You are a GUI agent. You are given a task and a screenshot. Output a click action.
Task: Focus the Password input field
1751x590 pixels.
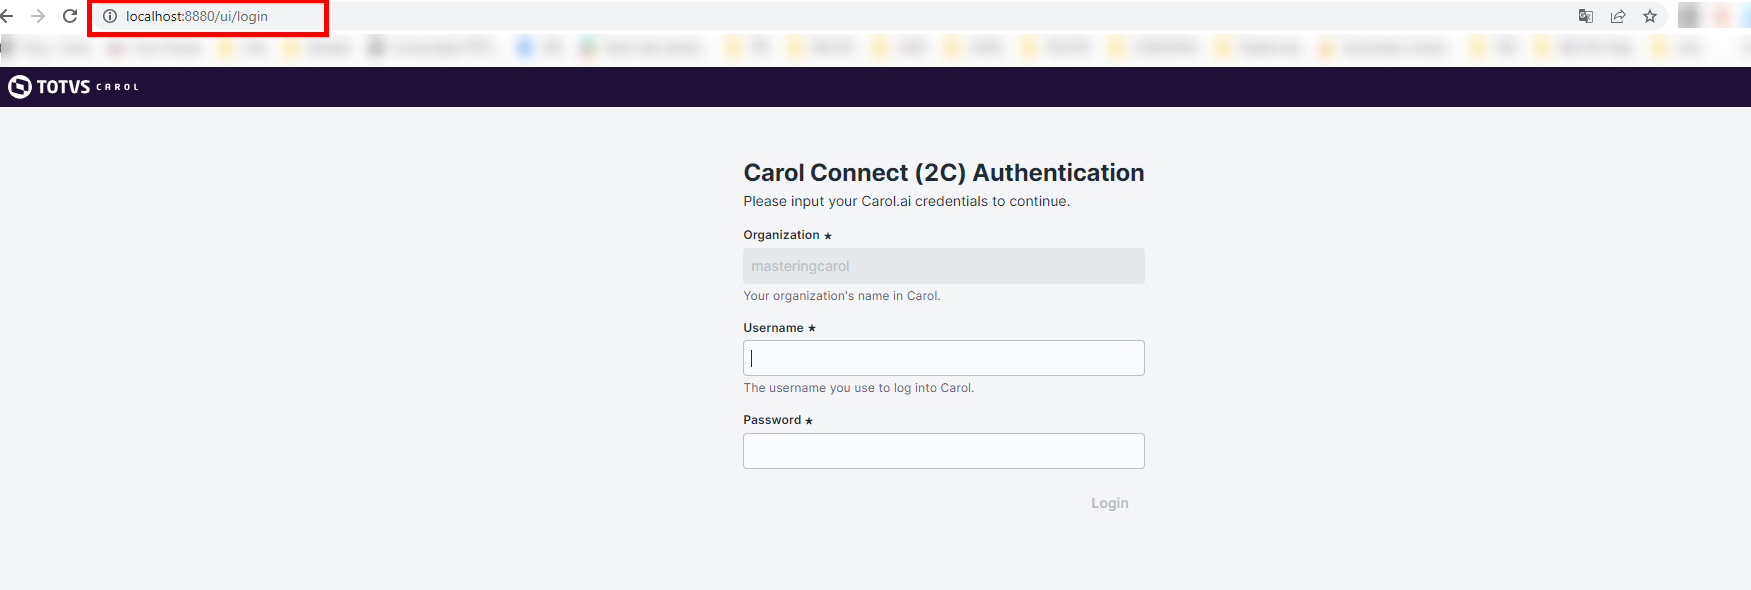point(943,450)
